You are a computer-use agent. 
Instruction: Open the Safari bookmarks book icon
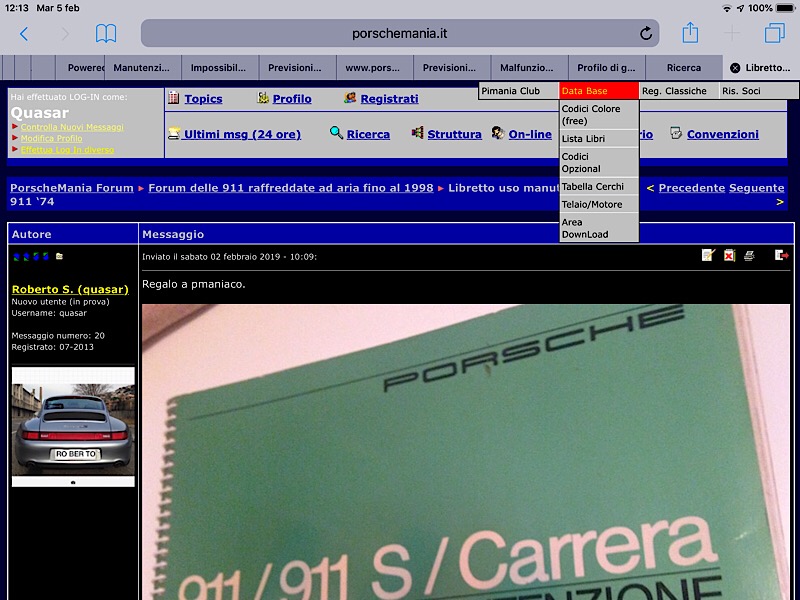(106, 34)
